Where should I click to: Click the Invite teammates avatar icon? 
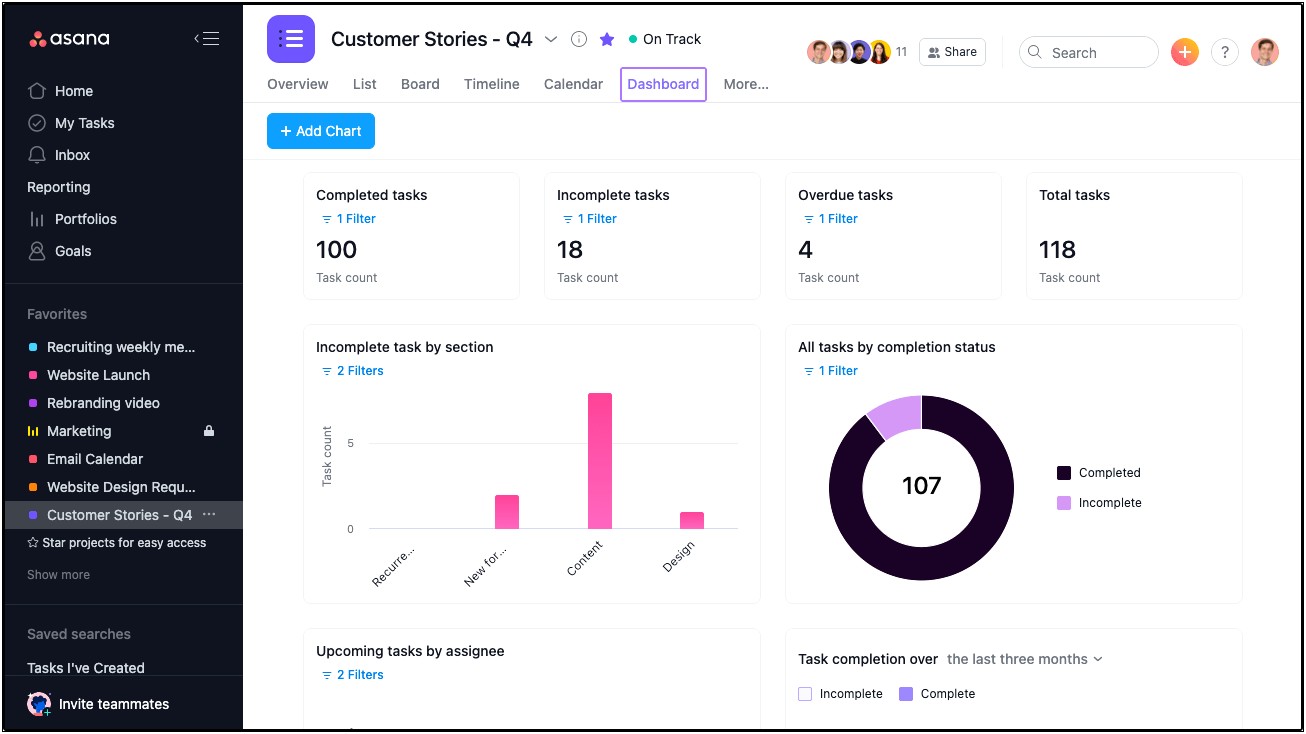tap(39, 704)
